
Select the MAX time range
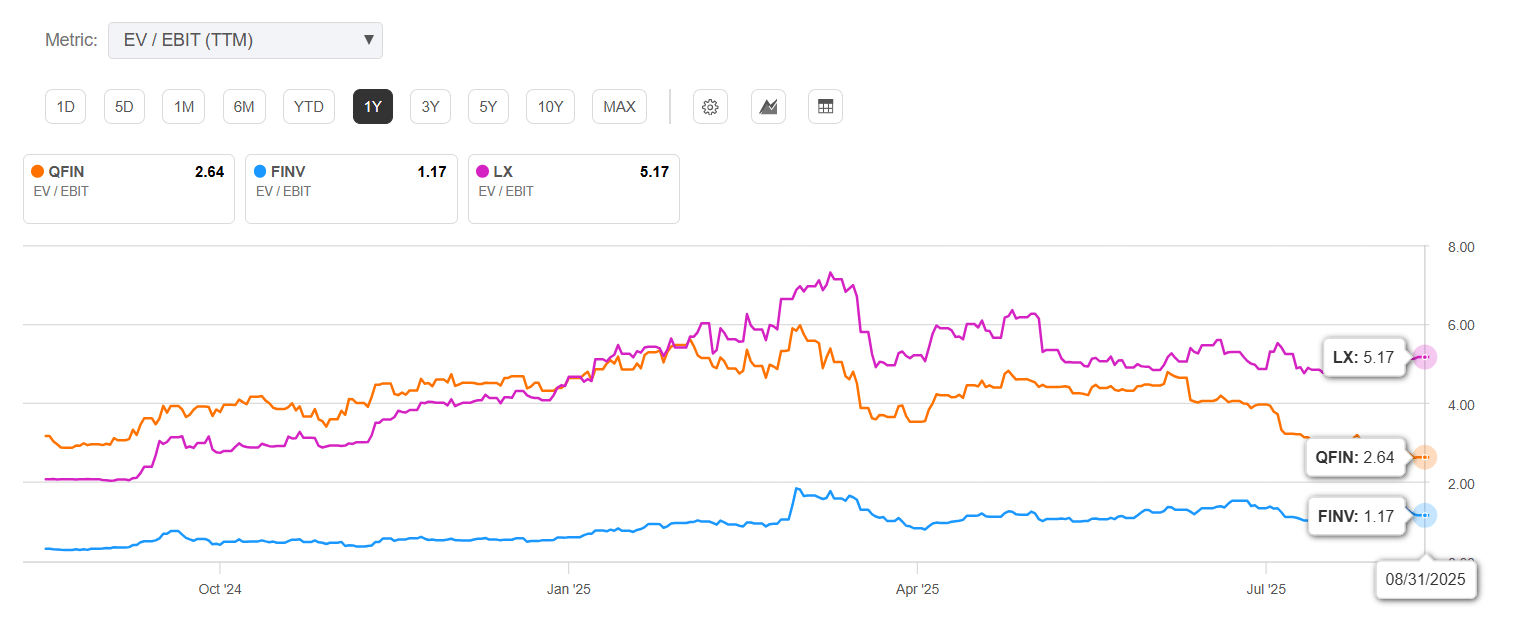(619, 106)
